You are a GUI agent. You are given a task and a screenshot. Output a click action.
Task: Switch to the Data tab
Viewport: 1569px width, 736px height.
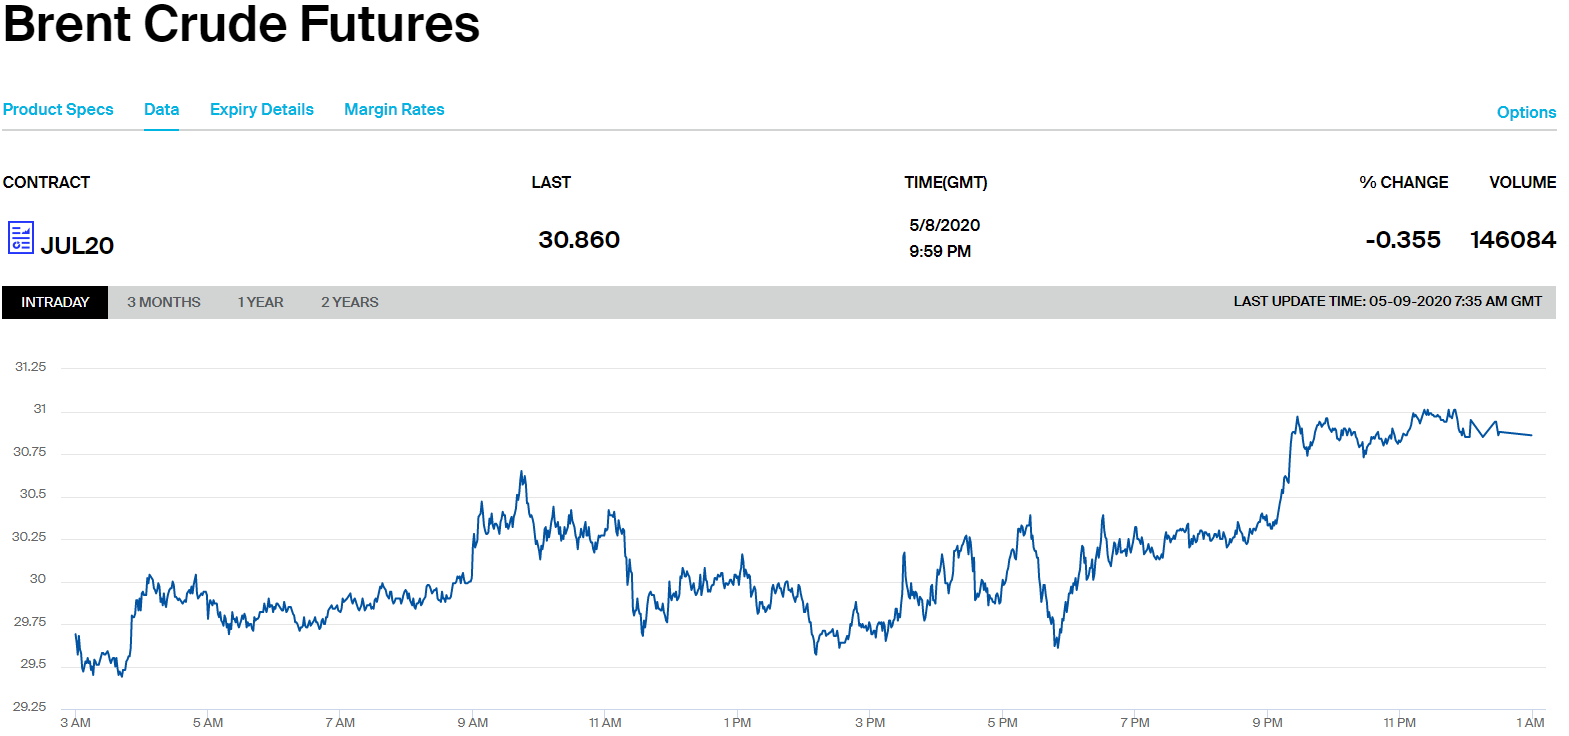161,110
